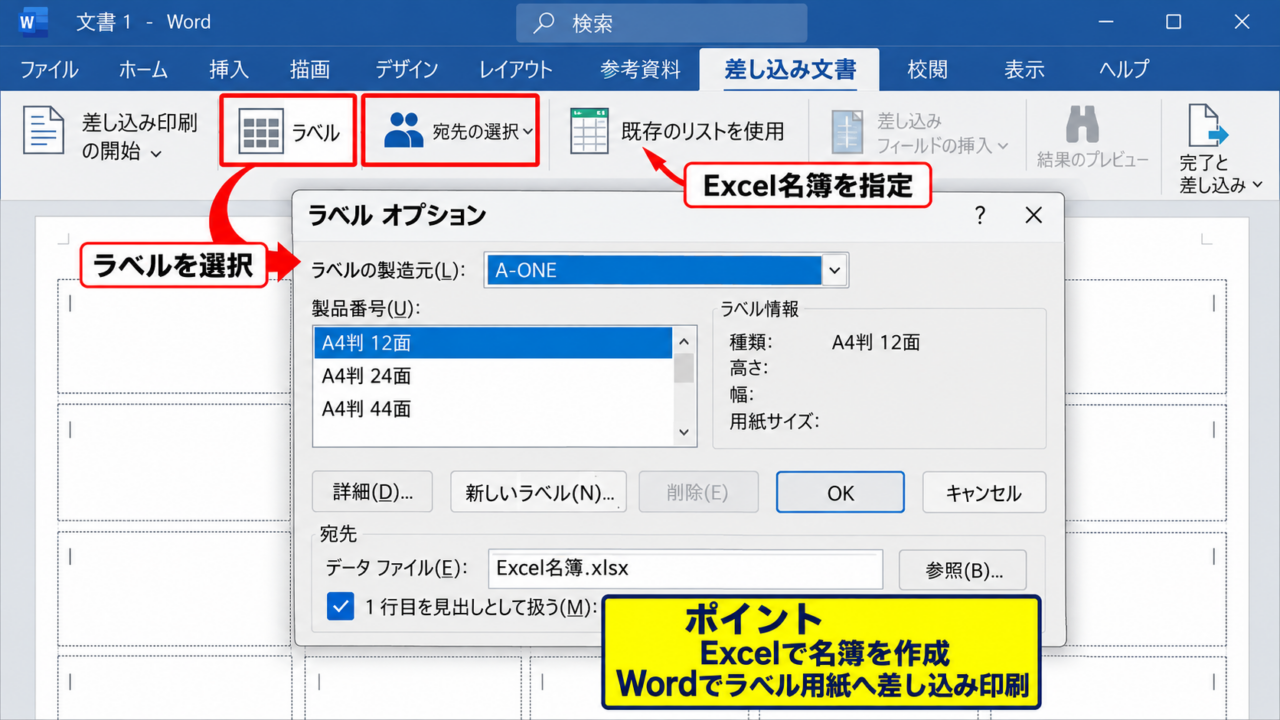Maximize the Word window
This screenshot has width=1280, height=720.
point(1174,22)
